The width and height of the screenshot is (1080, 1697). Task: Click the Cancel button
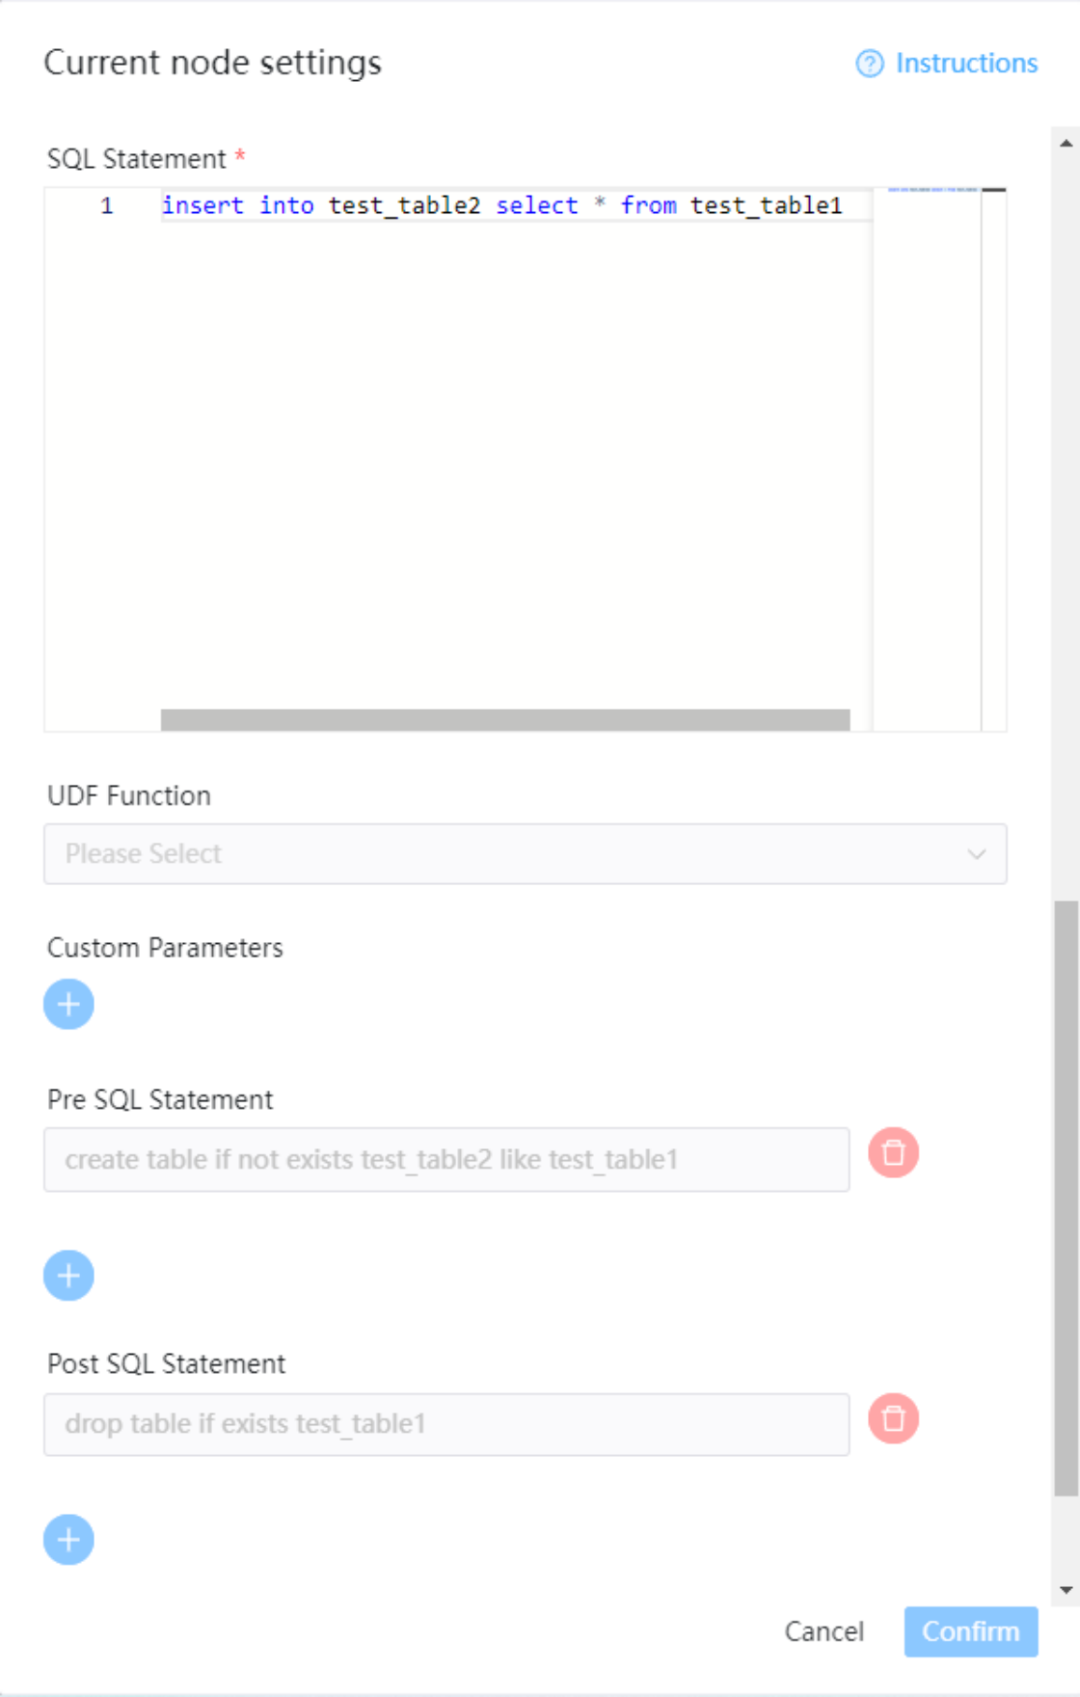(824, 1631)
